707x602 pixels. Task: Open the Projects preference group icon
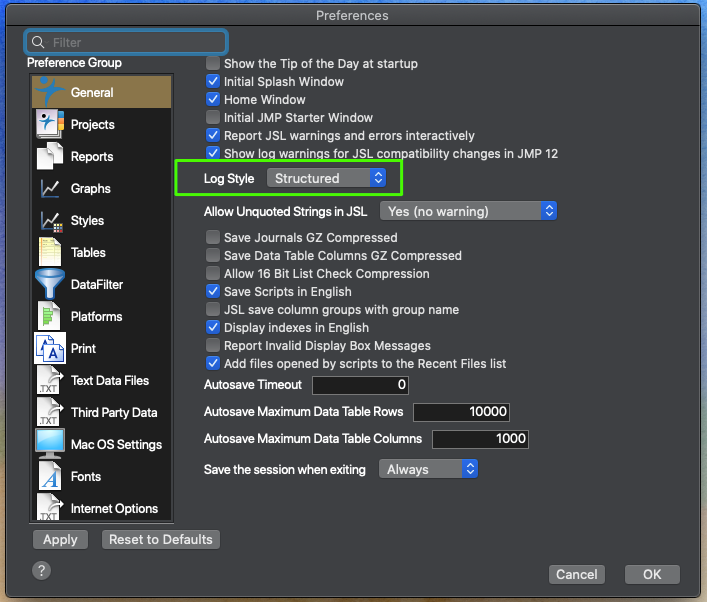50,124
